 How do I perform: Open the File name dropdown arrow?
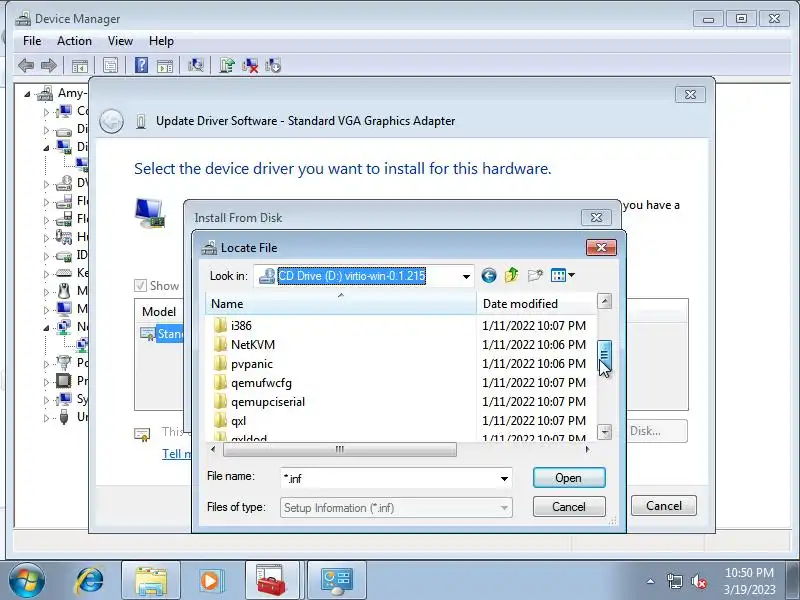pos(504,478)
